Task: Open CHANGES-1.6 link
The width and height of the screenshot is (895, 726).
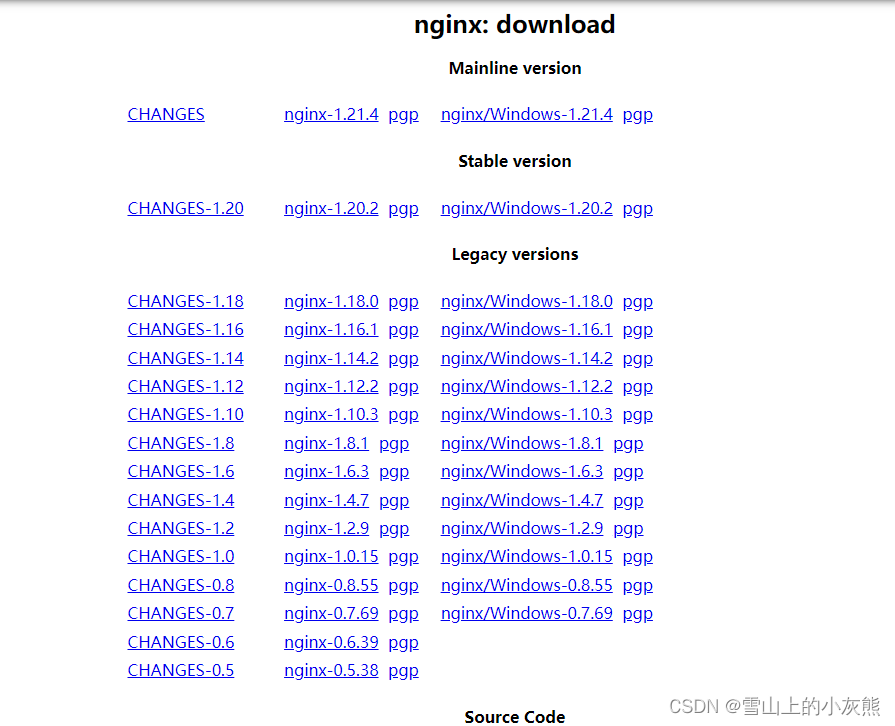Action: 180,471
